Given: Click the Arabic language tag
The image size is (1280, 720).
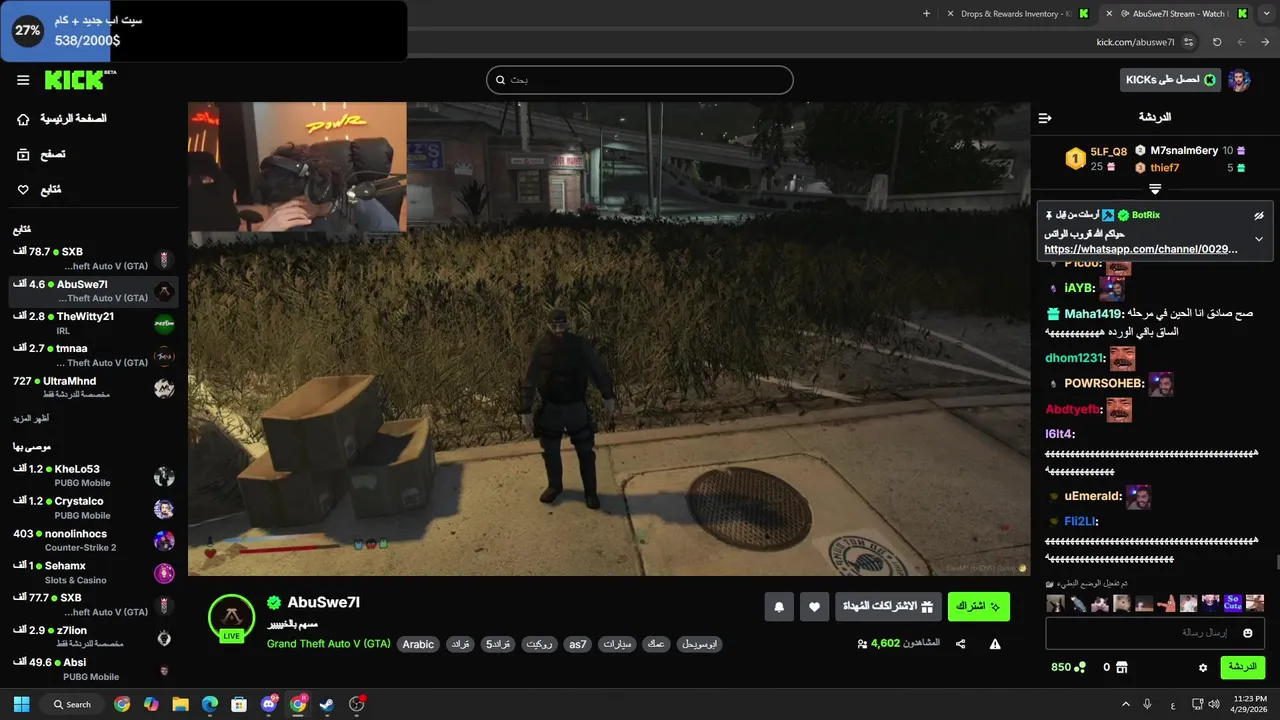Looking at the screenshot, I should point(418,644).
